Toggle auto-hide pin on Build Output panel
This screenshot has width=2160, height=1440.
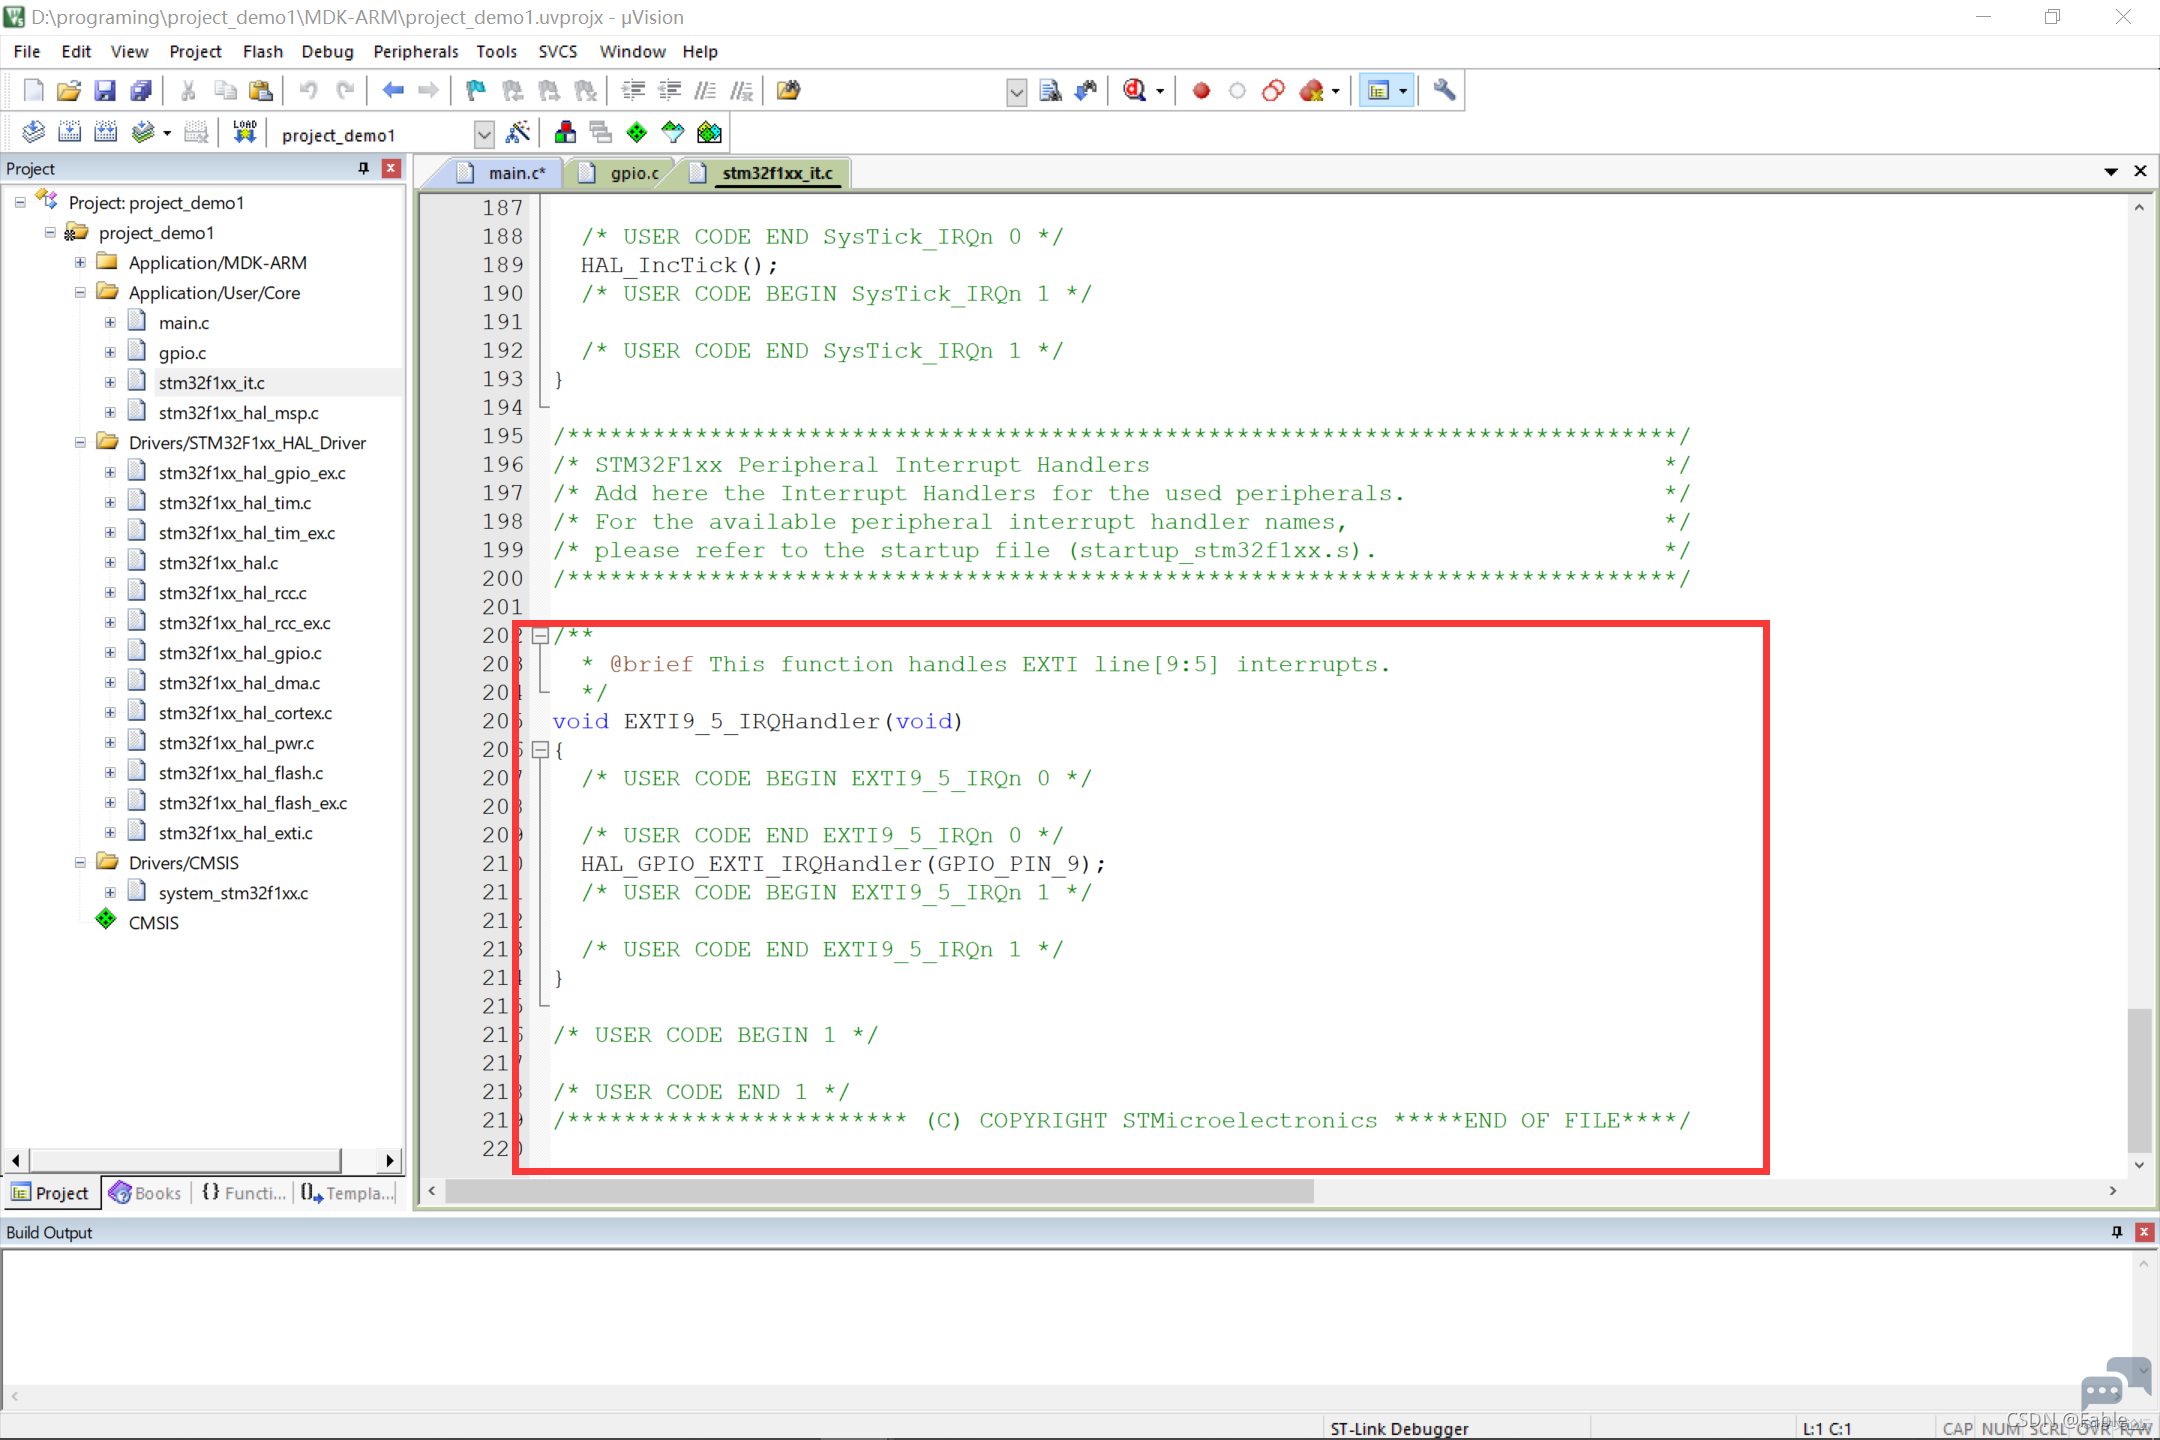(2116, 1232)
